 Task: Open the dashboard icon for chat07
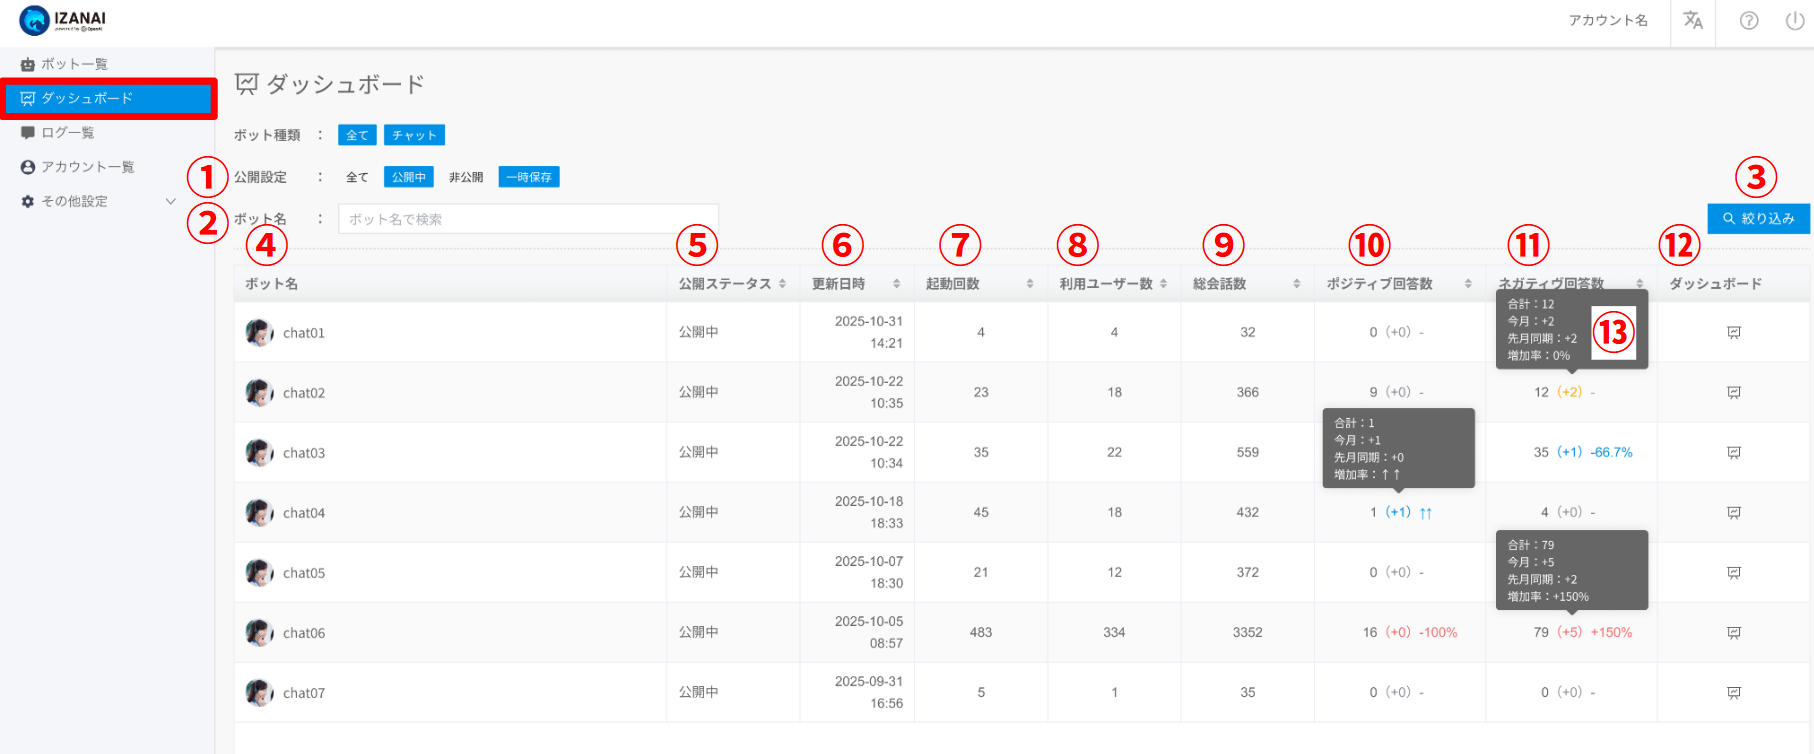(x=1734, y=693)
